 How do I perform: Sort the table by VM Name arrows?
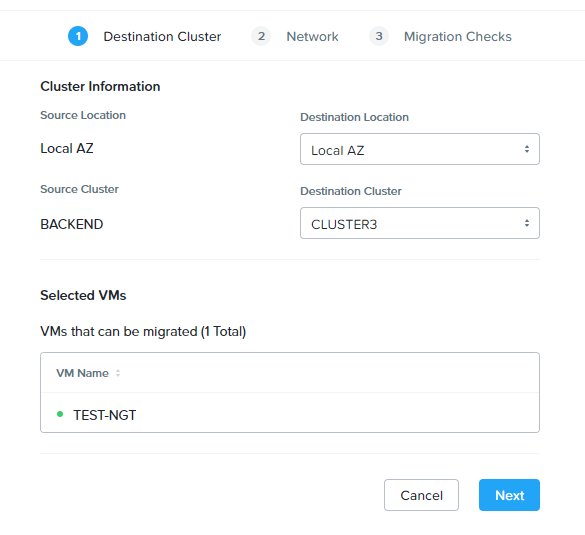tap(118, 373)
